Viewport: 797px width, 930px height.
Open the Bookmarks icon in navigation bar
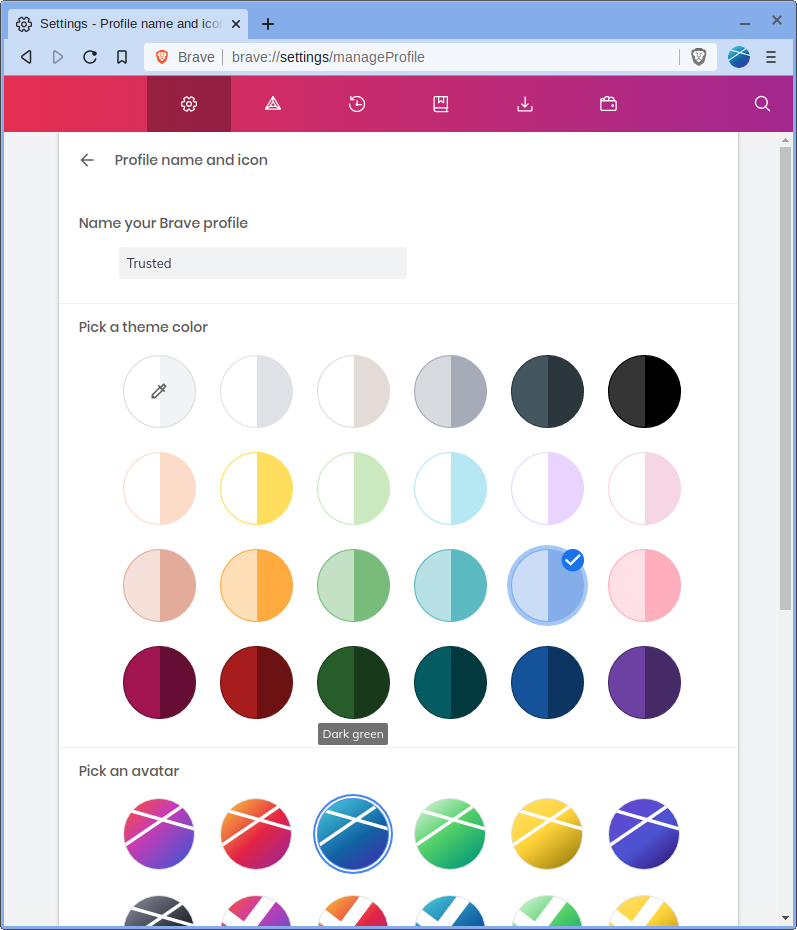(441, 104)
